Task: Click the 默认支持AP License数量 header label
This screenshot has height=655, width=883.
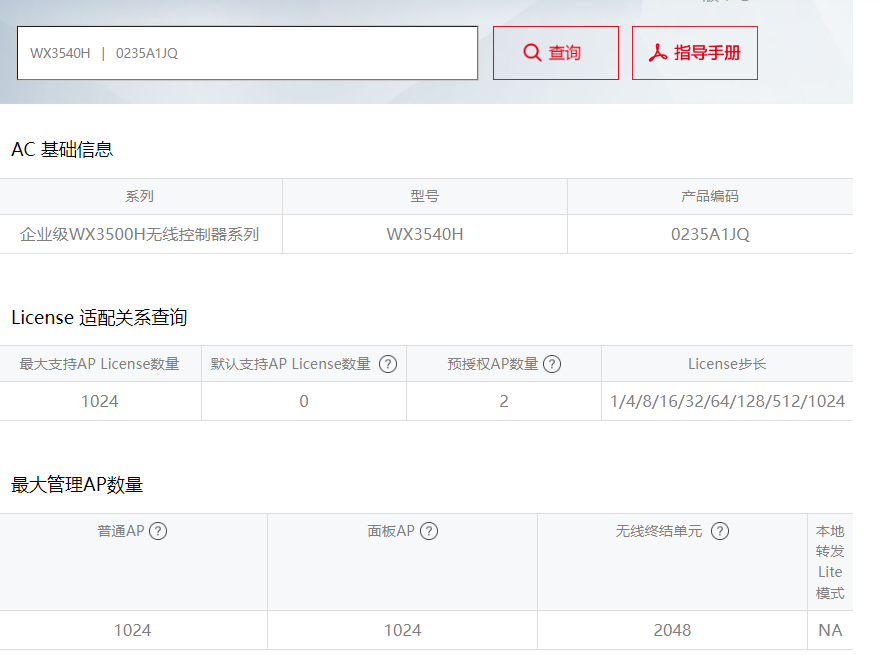Action: coord(291,364)
